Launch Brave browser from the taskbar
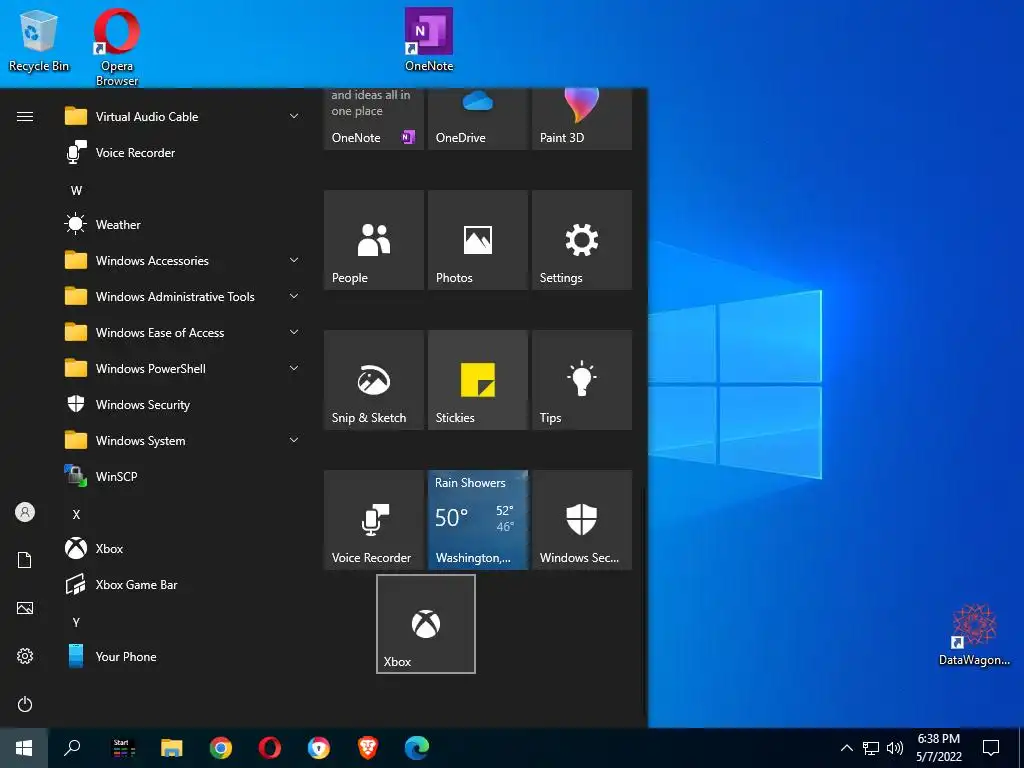 (x=368, y=748)
